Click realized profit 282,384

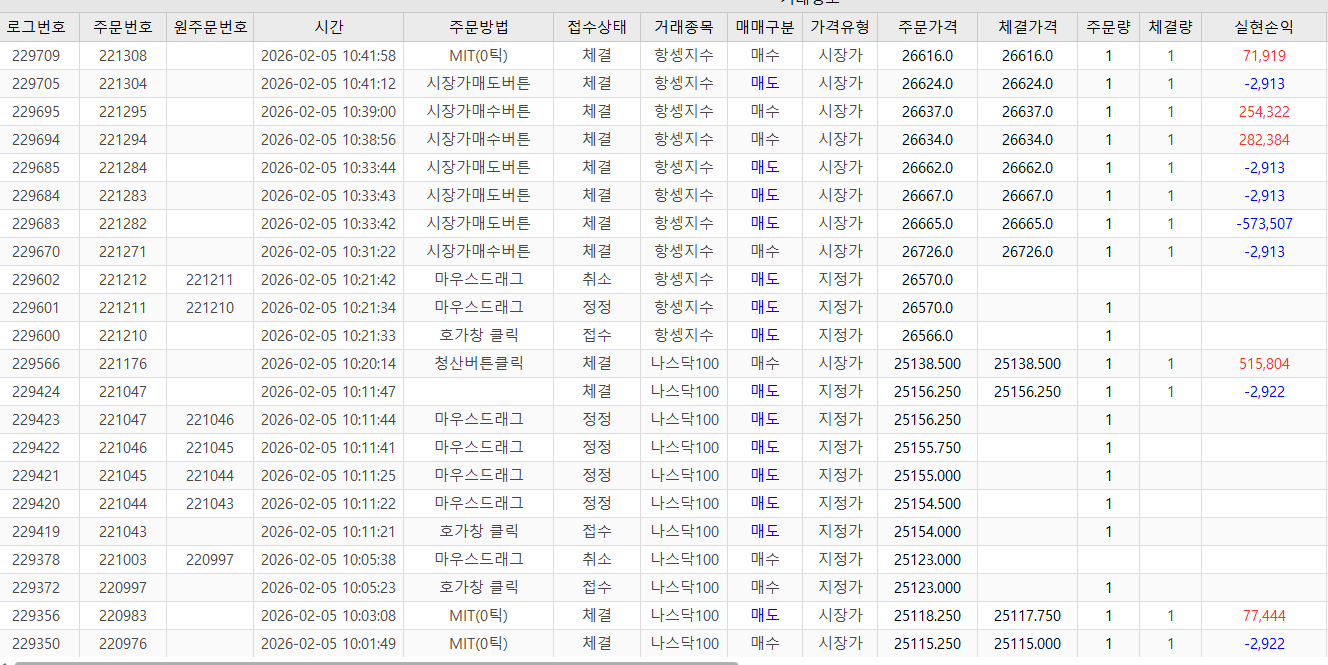[x=1264, y=140]
